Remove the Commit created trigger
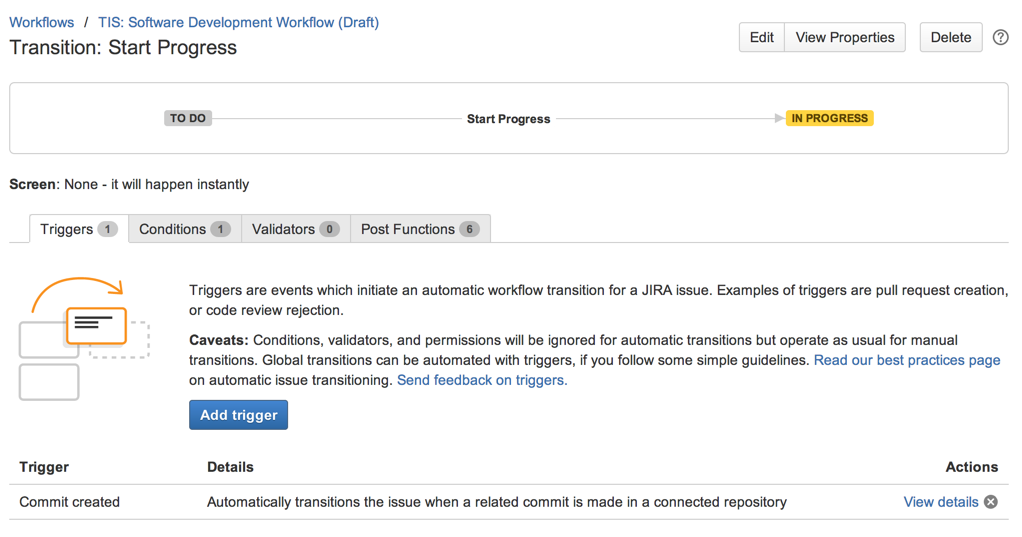1022x537 pixels. pyautogui.click(x=991, y=502)
